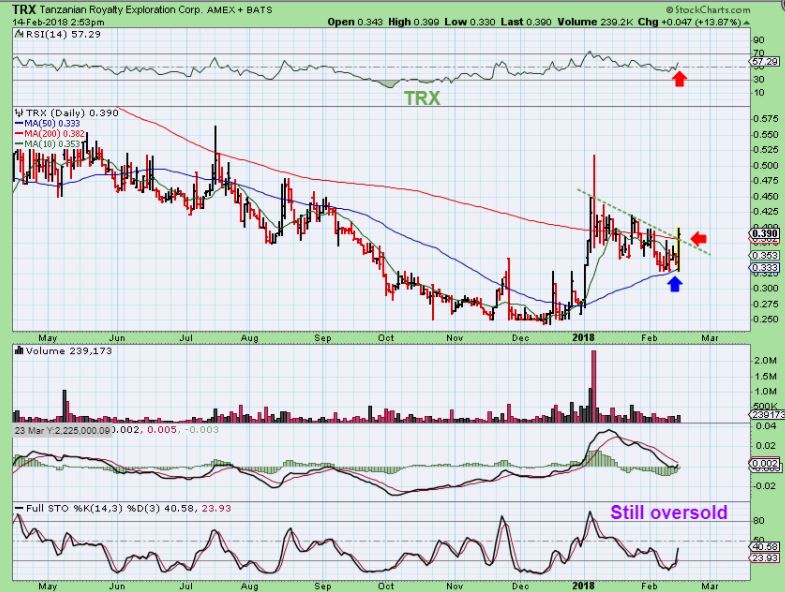Click the bold 2018 label under price panel
785x592 pixels.
pos(583,338)
